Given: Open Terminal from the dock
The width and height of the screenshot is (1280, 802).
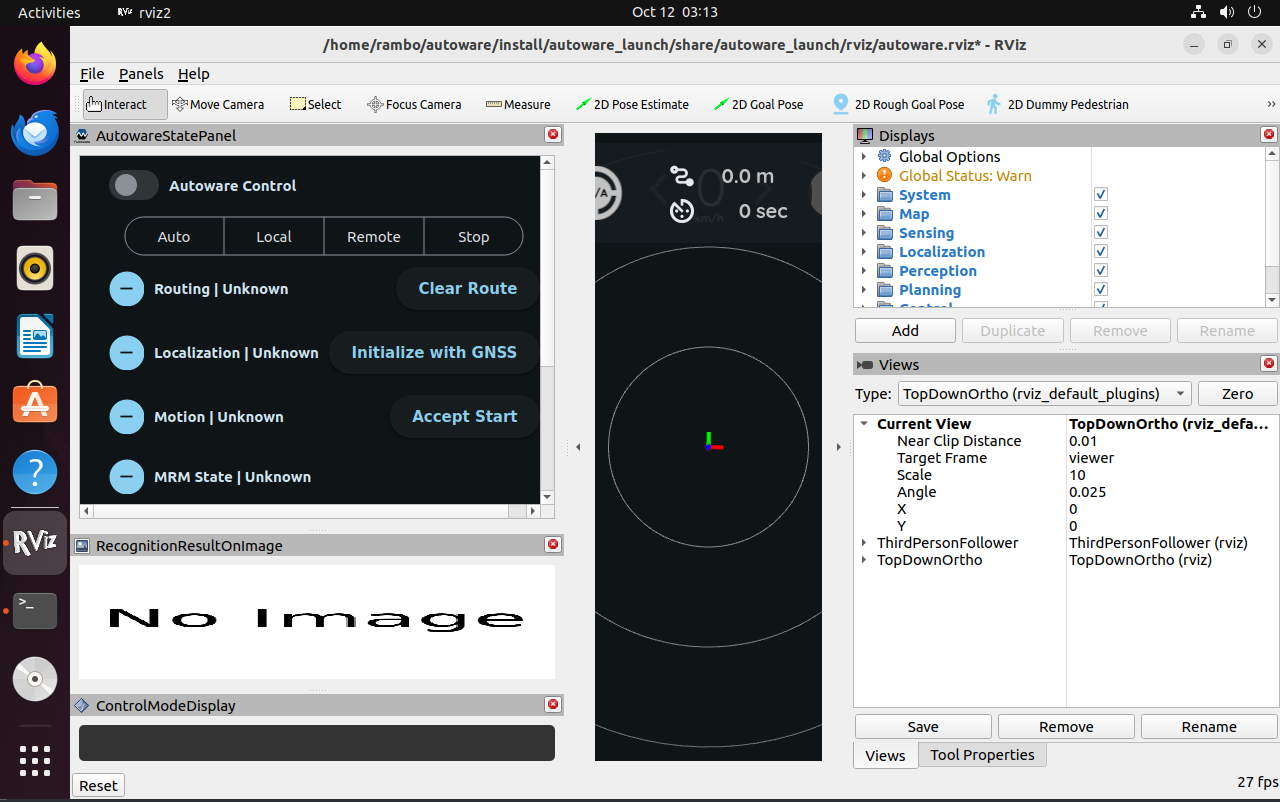Looking at the screenshot, I should point(35,610).
